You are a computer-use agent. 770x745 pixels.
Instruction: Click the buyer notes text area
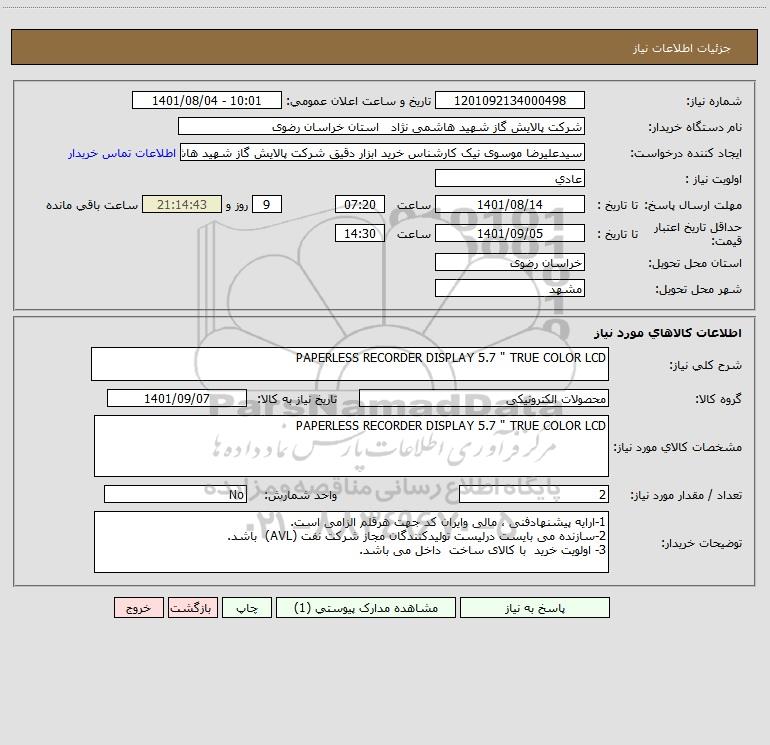pyautogui.click(x=351, y=542)
